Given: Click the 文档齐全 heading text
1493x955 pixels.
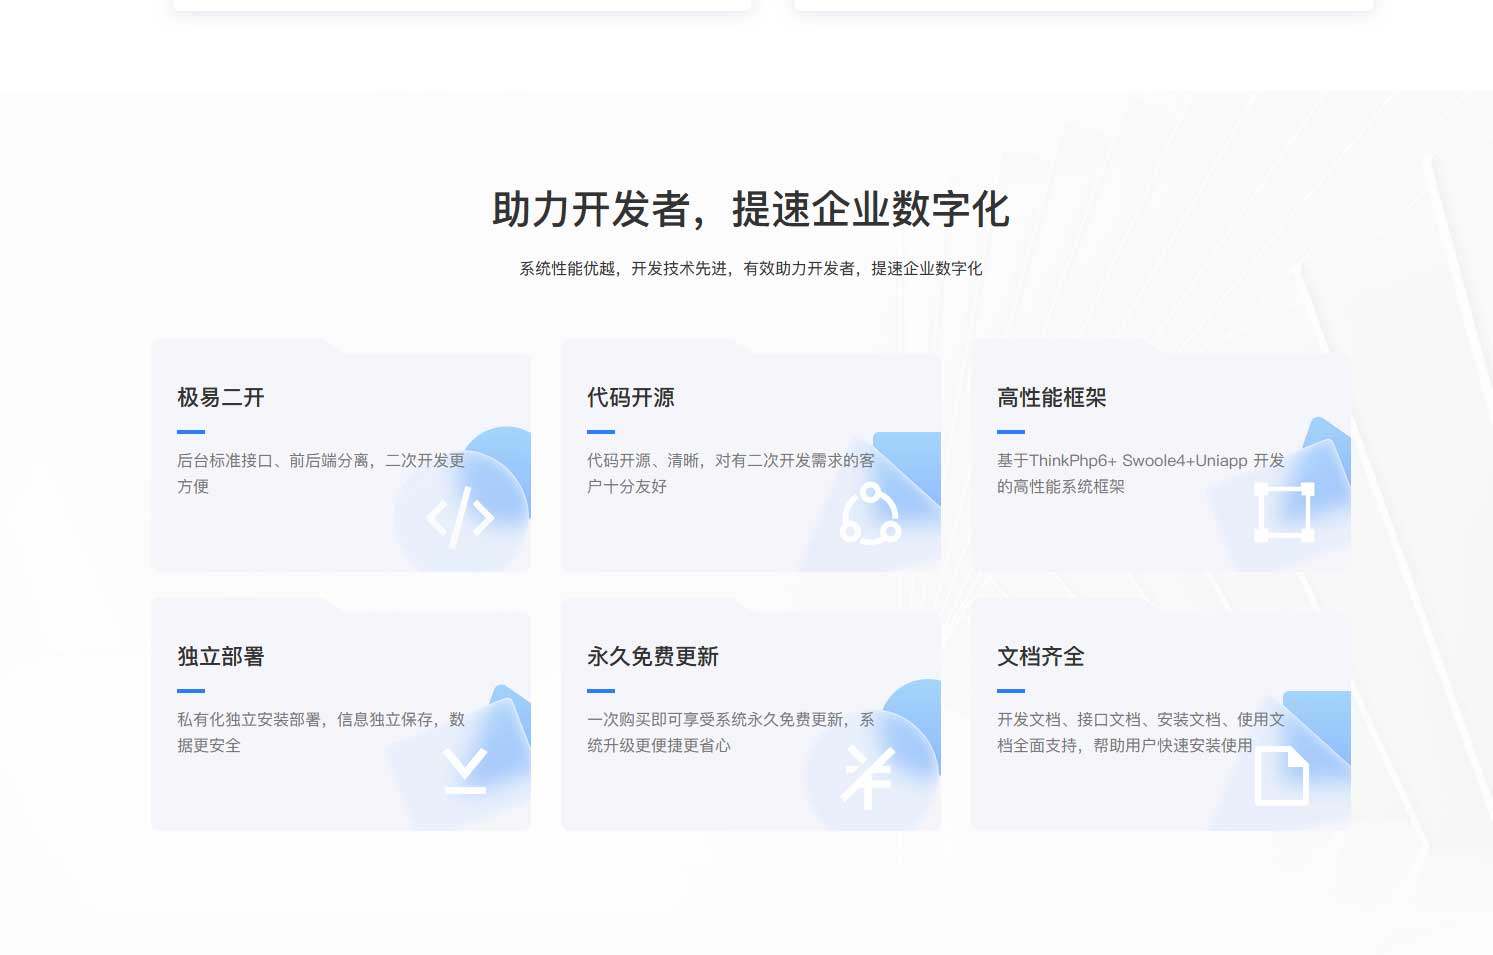Looking at the screenshot, I should (1040, 657).
